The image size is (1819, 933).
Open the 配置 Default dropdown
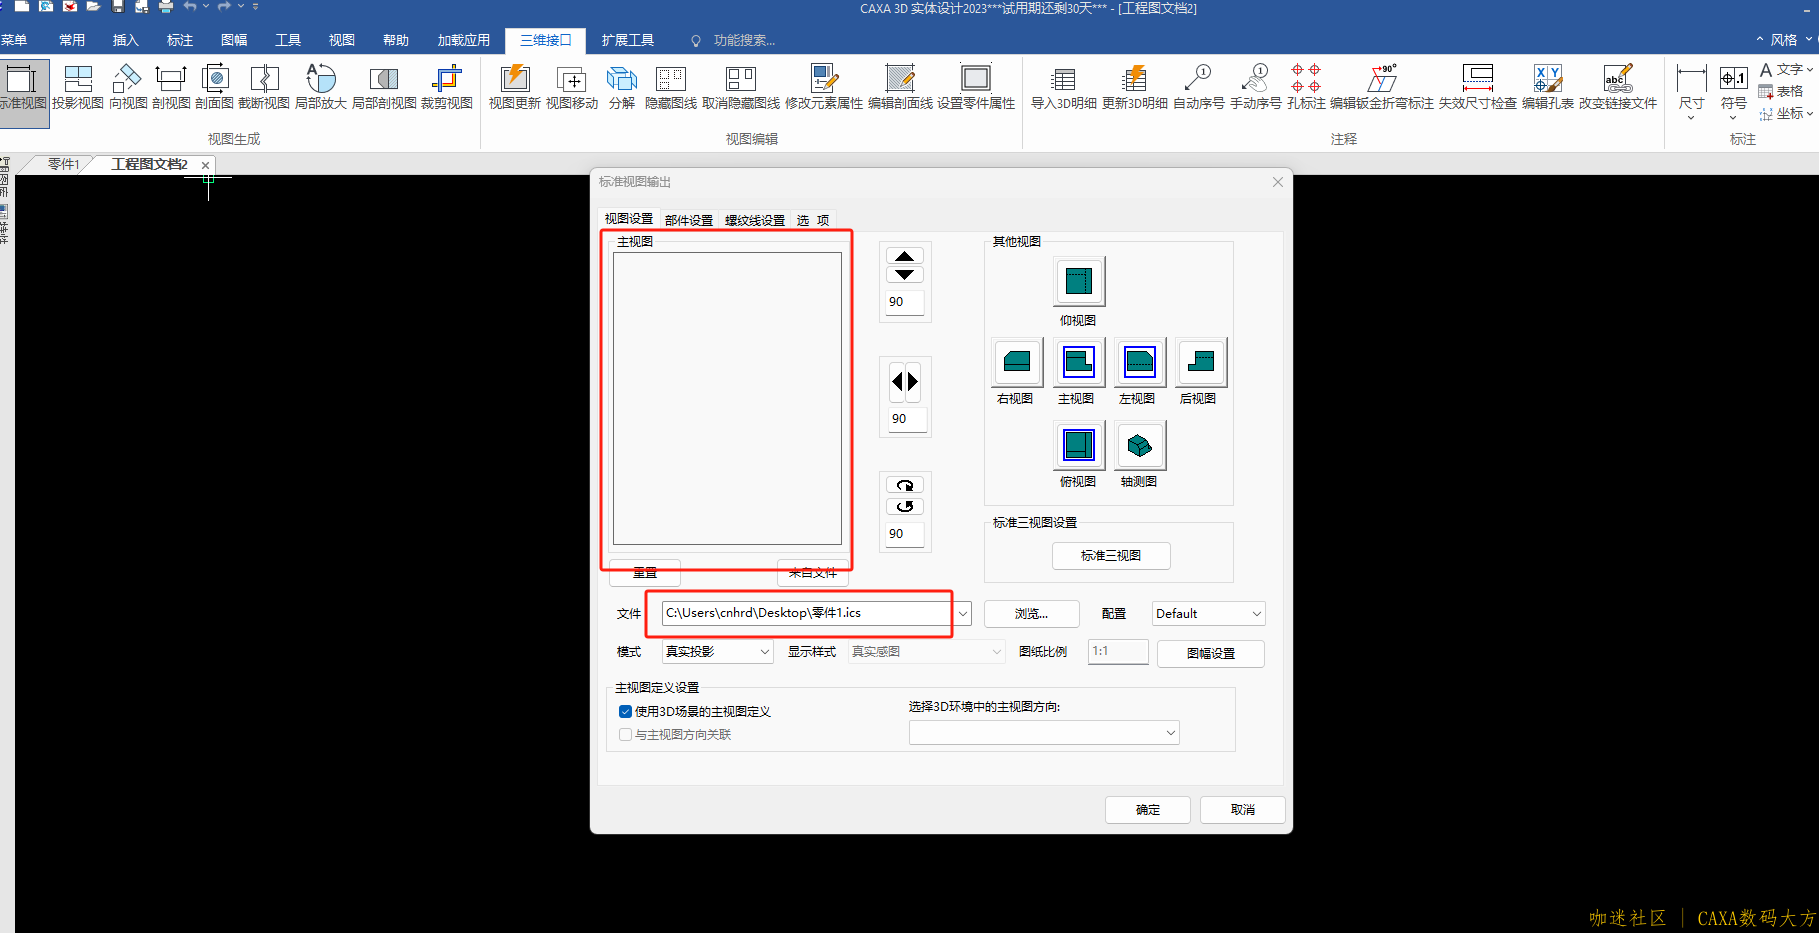click(1209, 614)
